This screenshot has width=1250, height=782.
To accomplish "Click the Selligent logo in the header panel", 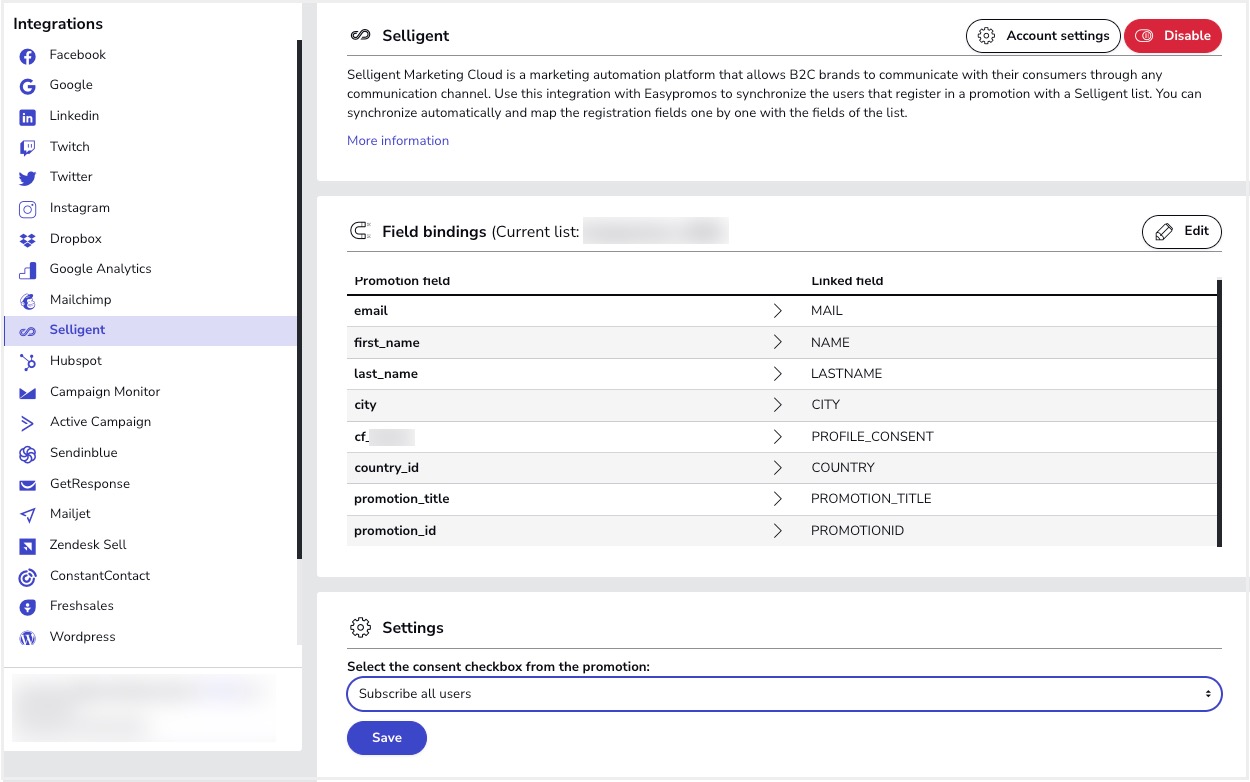I will 360,36.
